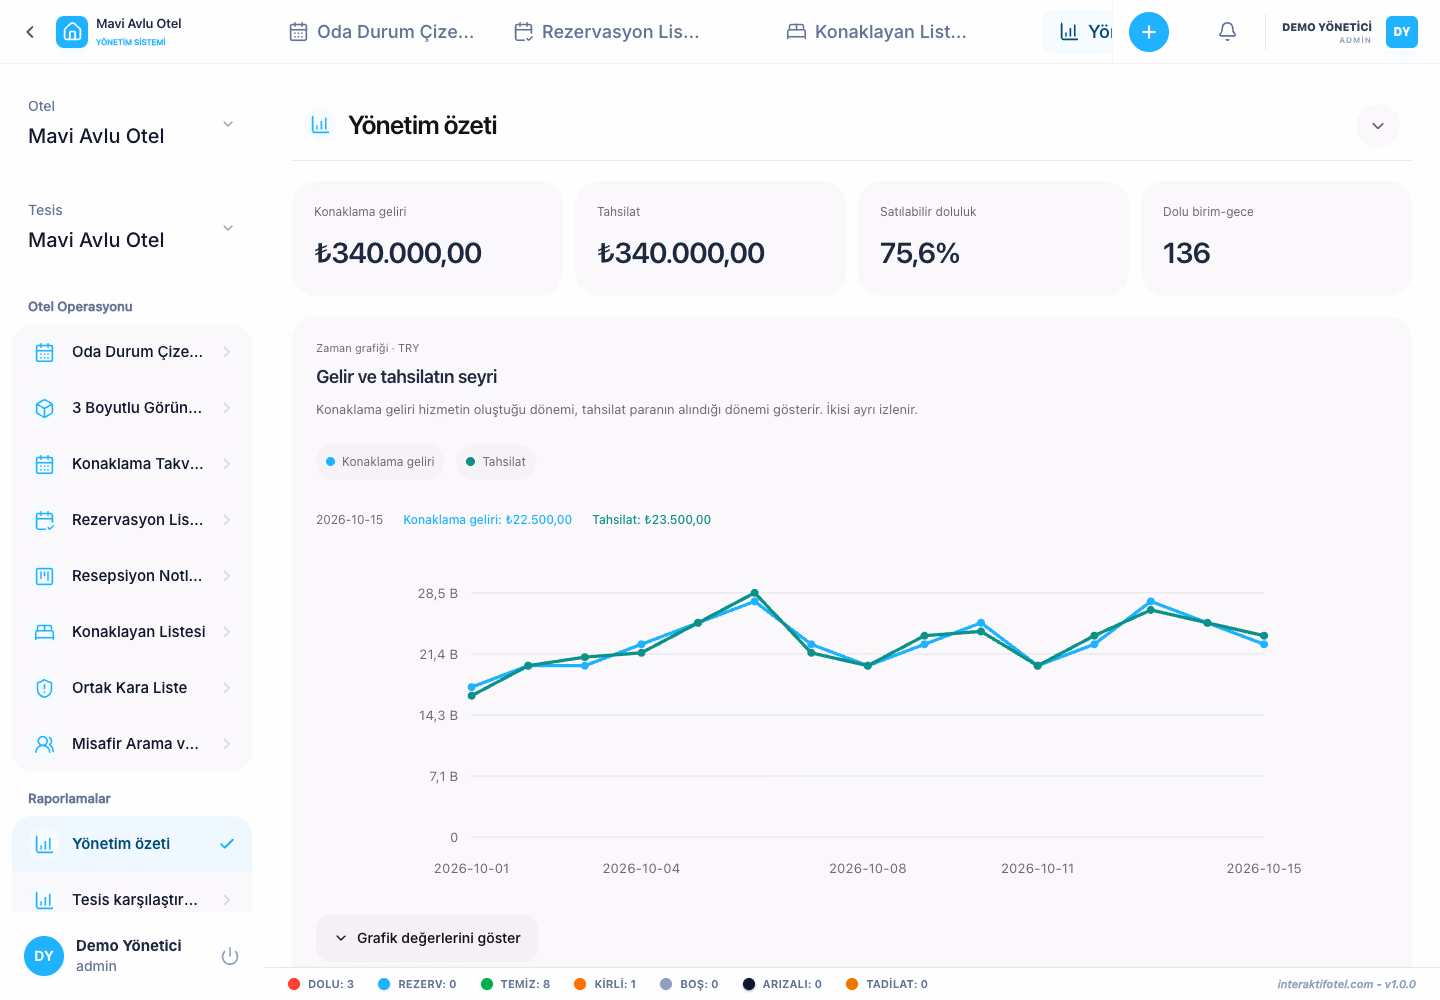Image resolution: width=1440 pixels, height=1000 pixels.
Task: Click the Konaklama geliri summary card
Action: coord(427,238)
